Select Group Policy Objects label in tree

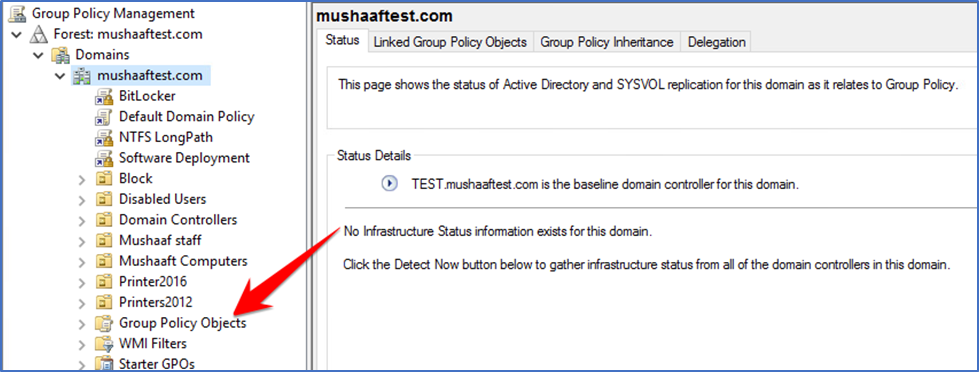182,323
